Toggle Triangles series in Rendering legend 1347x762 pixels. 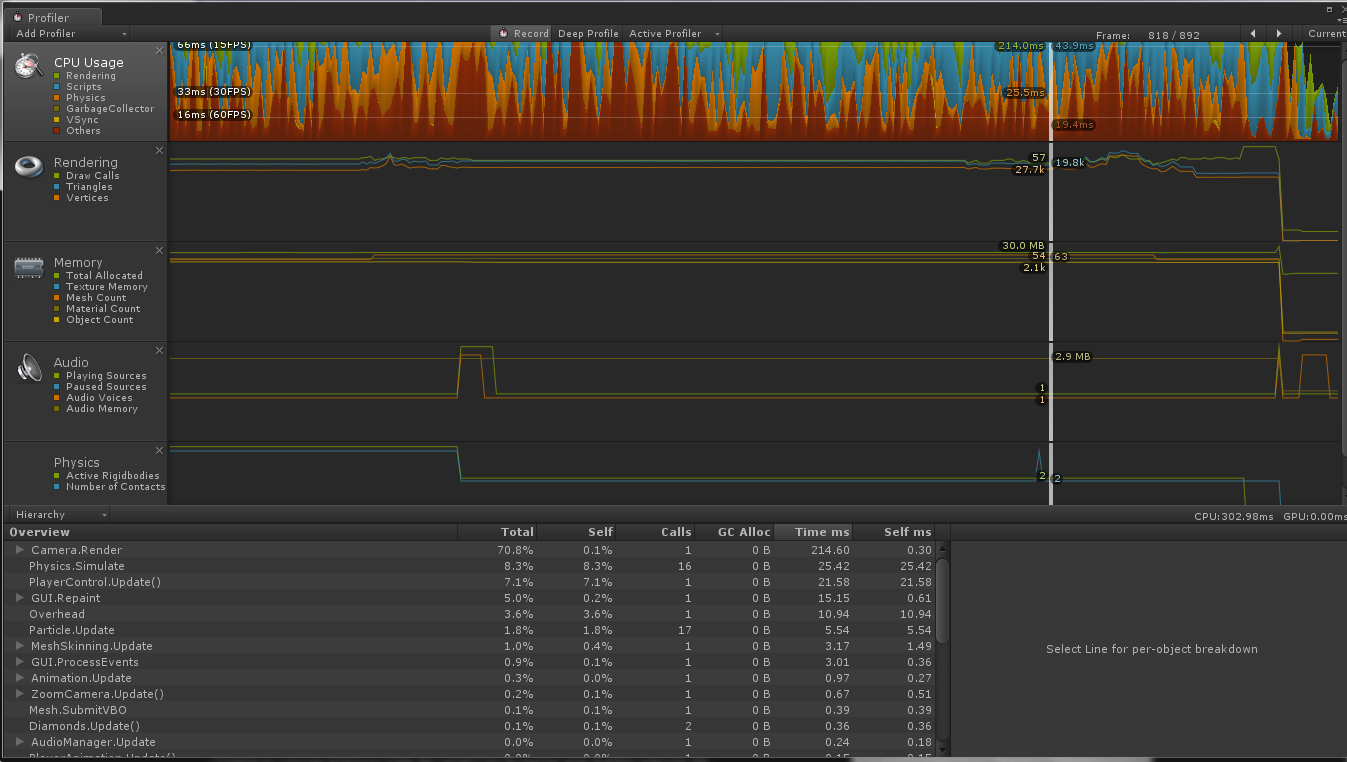point(58,187)
